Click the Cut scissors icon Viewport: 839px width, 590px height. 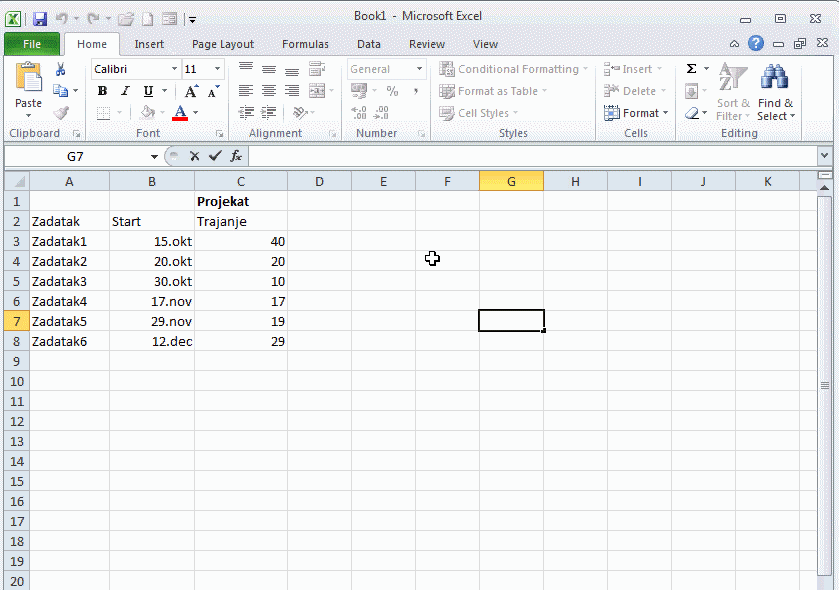pos(60,70)
